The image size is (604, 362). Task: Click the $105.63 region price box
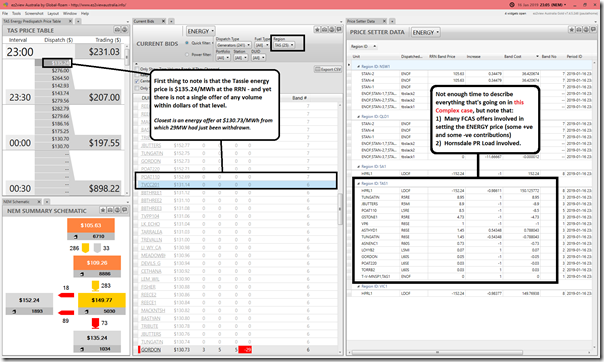91,225
